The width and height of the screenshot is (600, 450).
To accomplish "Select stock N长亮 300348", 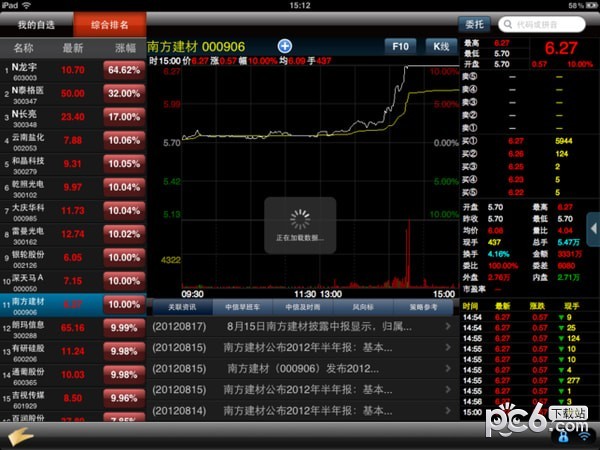I will [73, 117].
